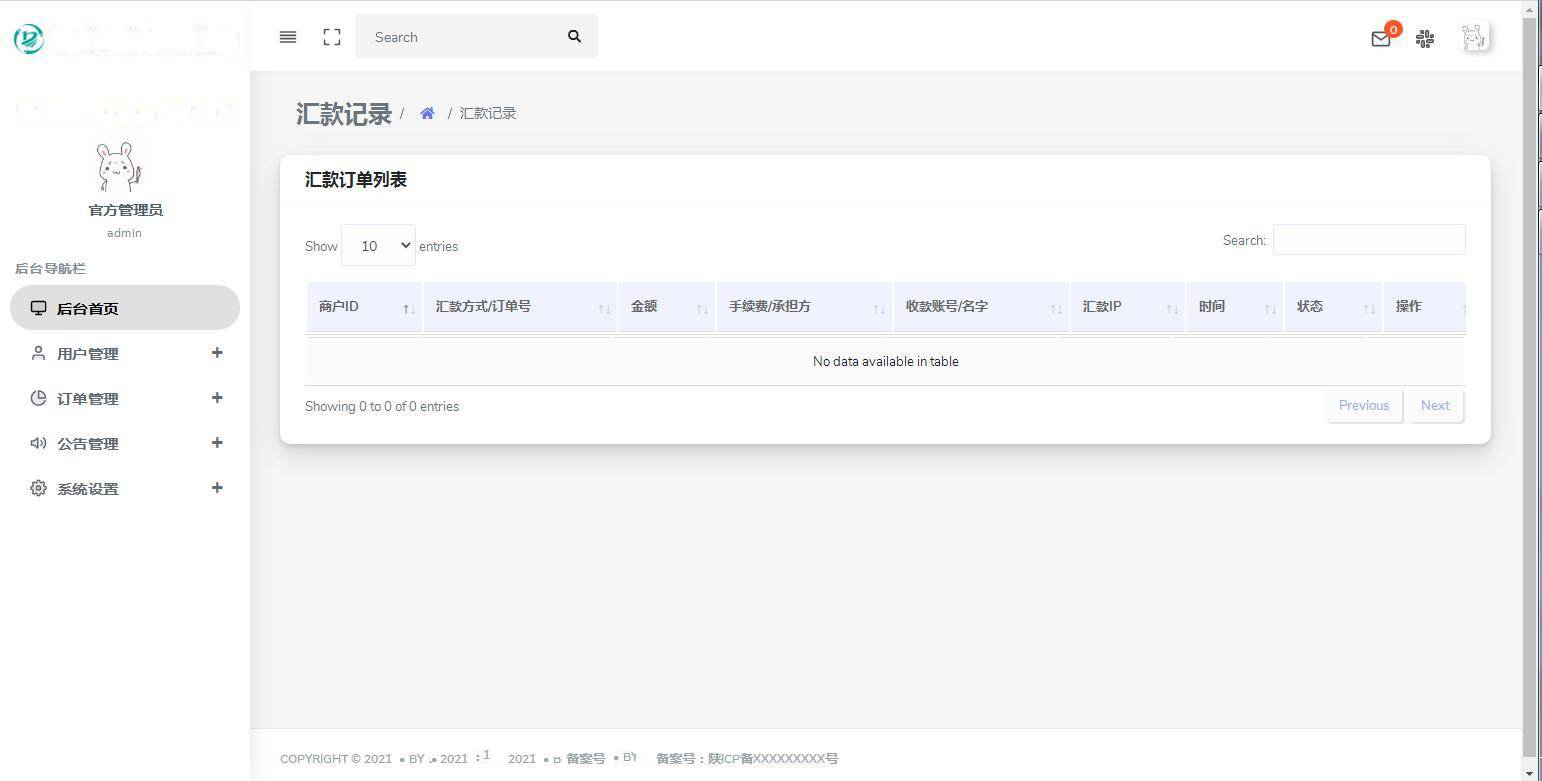Sort table by 商户ID column
Viewport: 1542px width, 781px height.
[x=364, y=307]
